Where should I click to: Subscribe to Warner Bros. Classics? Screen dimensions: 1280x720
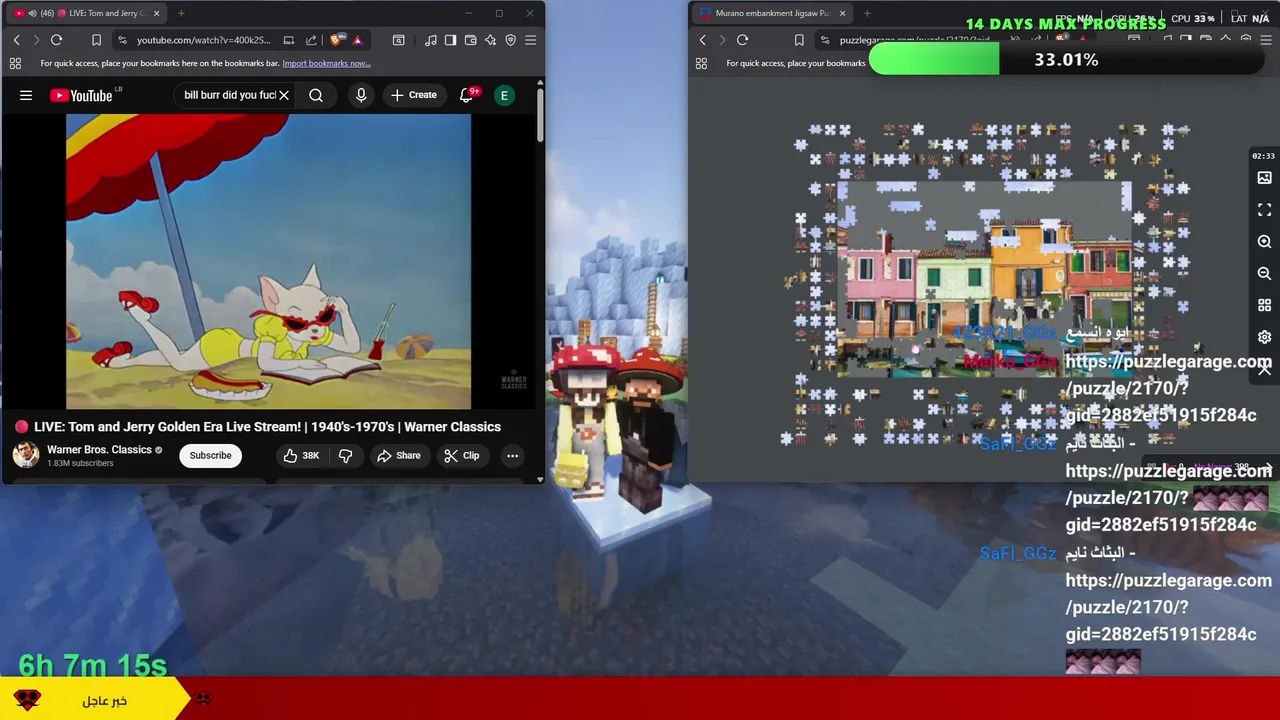click(210, 455)
